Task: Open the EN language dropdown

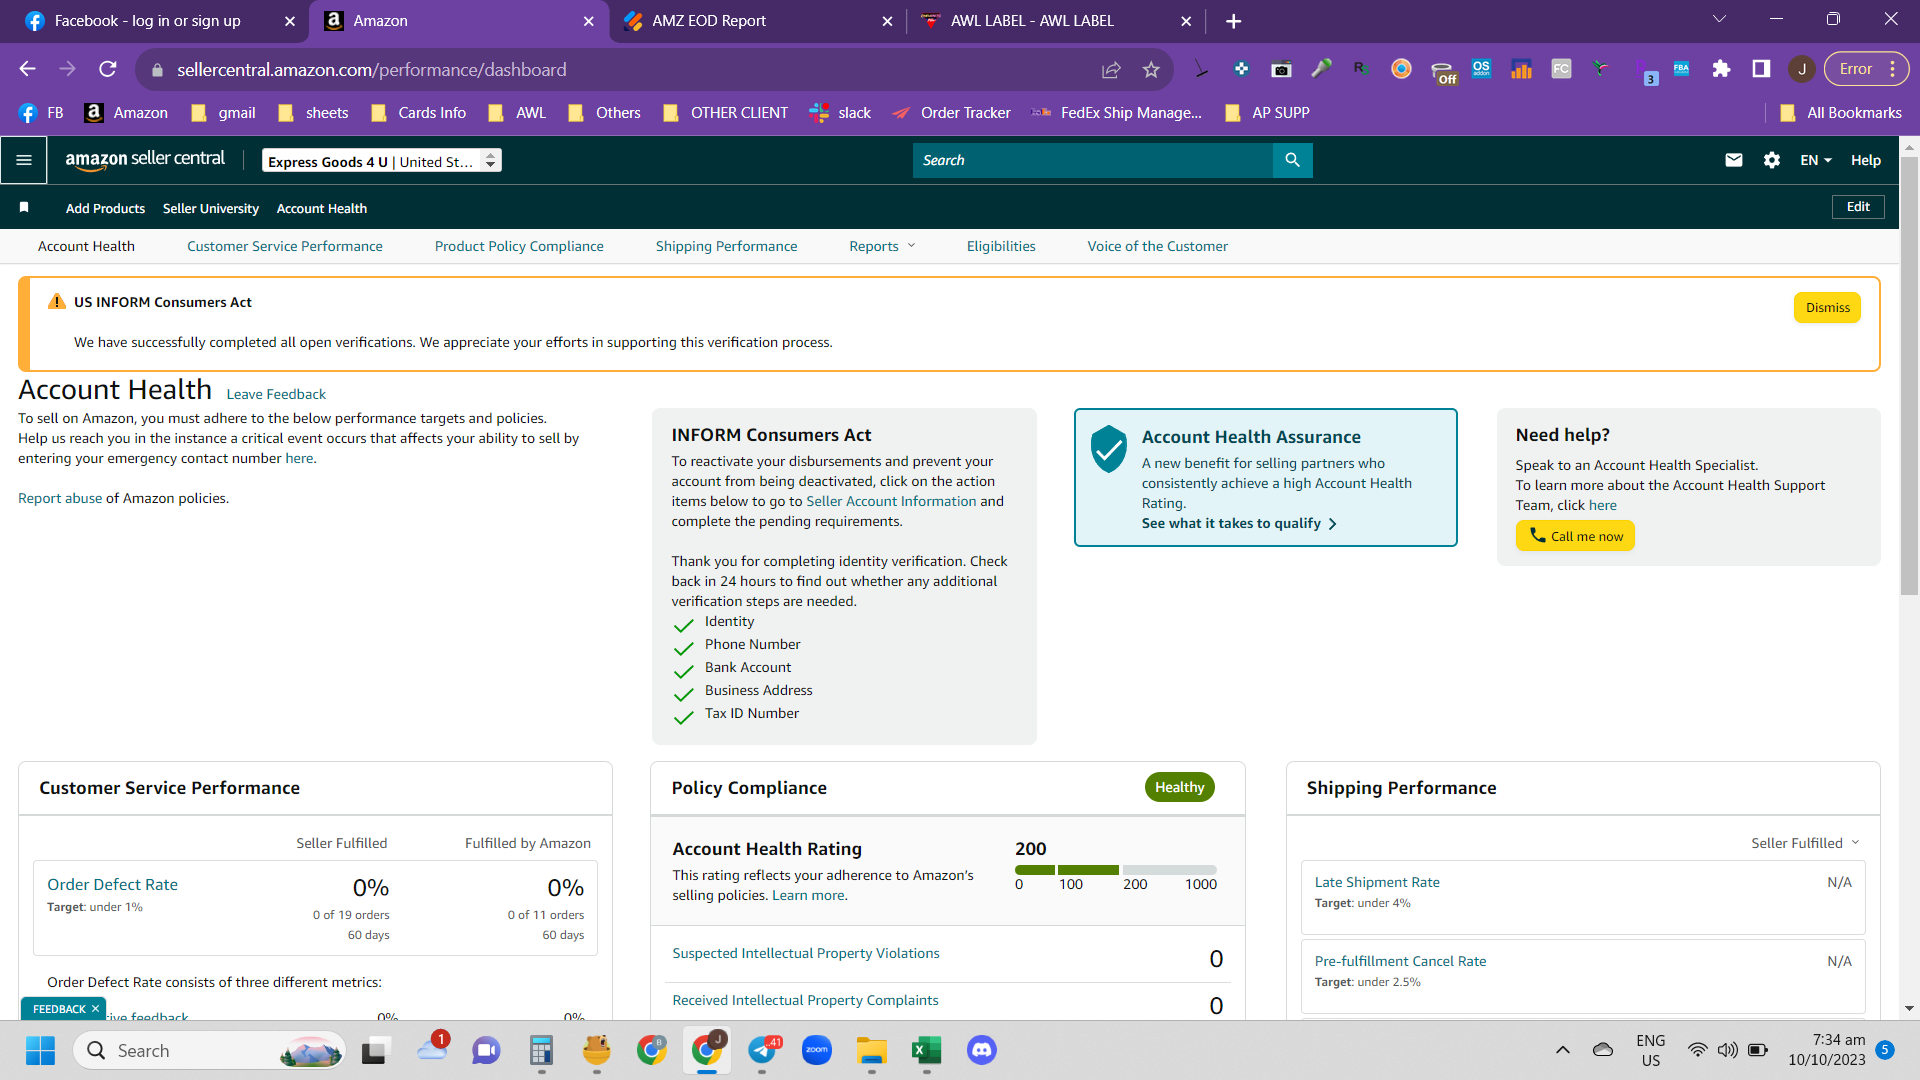Action: click(x=1816, y=160)
